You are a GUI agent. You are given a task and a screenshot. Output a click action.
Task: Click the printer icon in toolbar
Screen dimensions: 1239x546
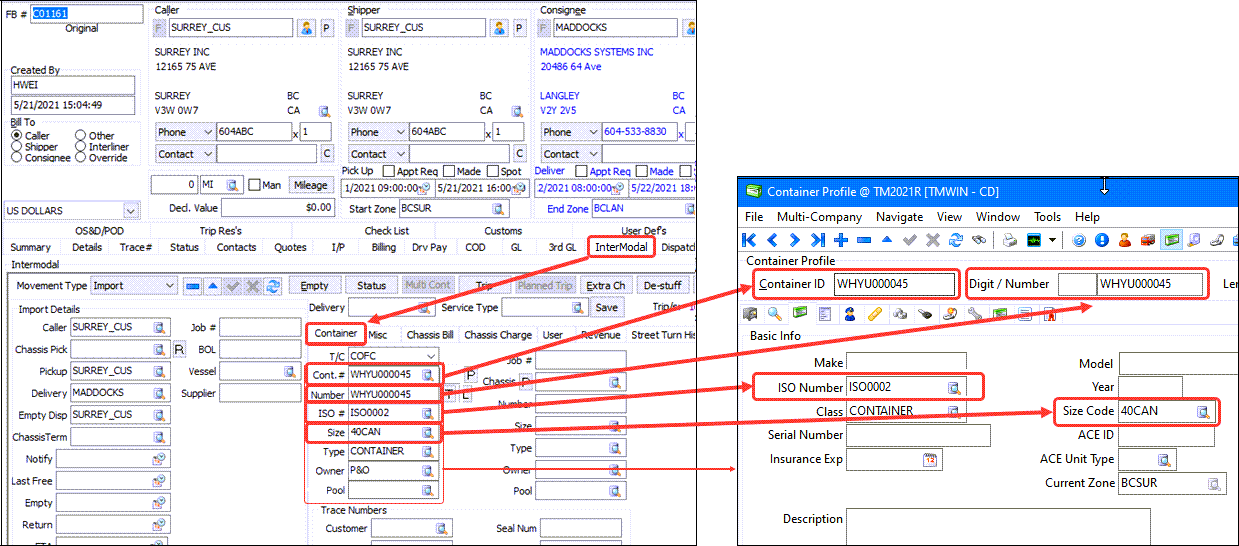pos(1010,240)
